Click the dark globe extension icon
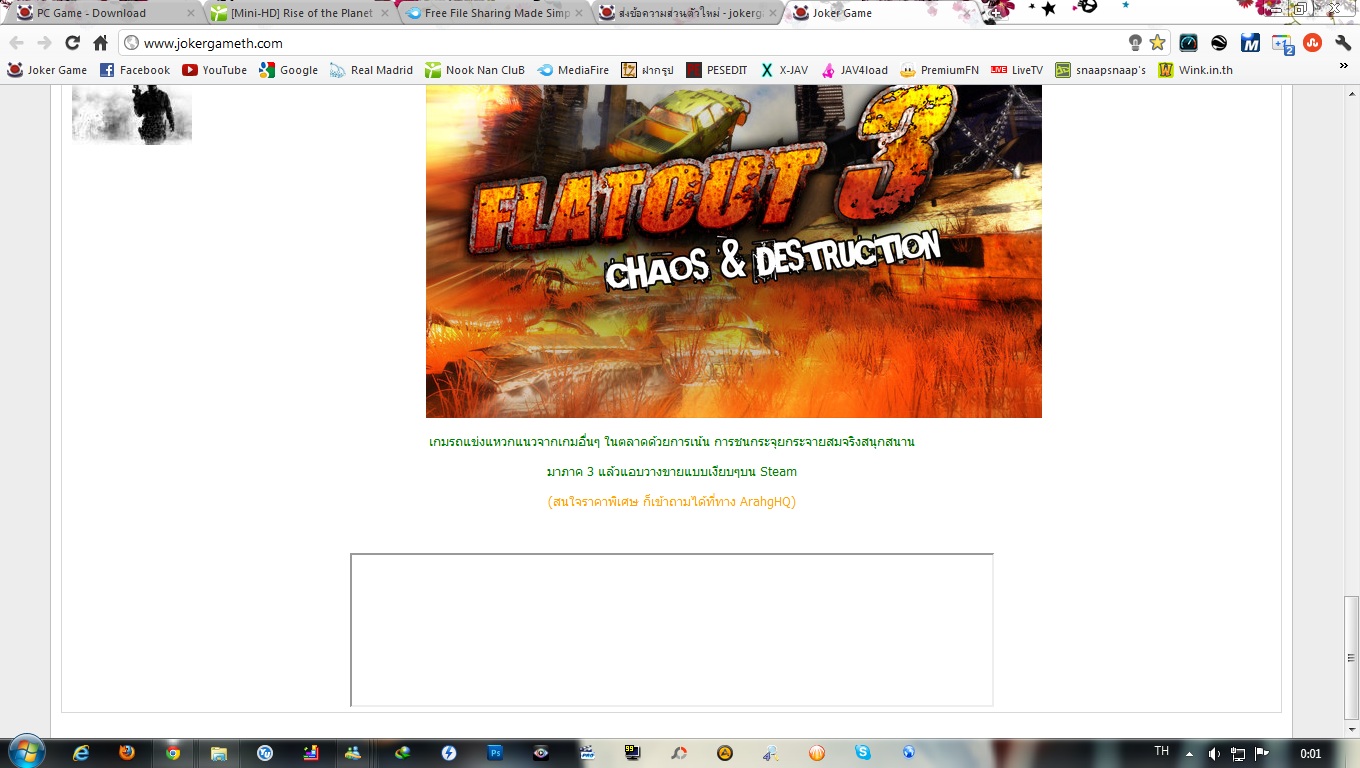1360x768 pixels. click(1219, 43)
